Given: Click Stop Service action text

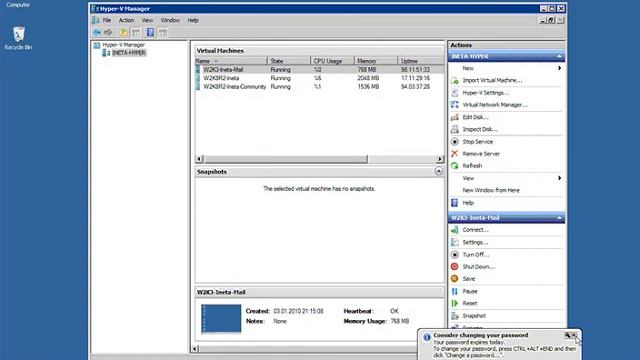Looking at the screenshot, I should click(x=478, y=142).
